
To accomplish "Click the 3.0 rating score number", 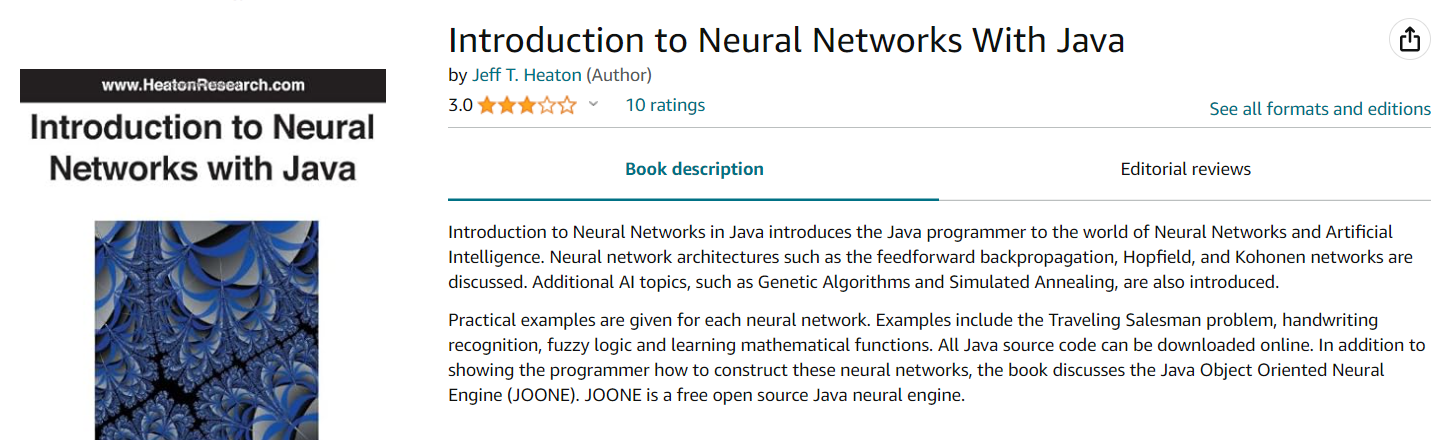I will click(x=460, y=105).
